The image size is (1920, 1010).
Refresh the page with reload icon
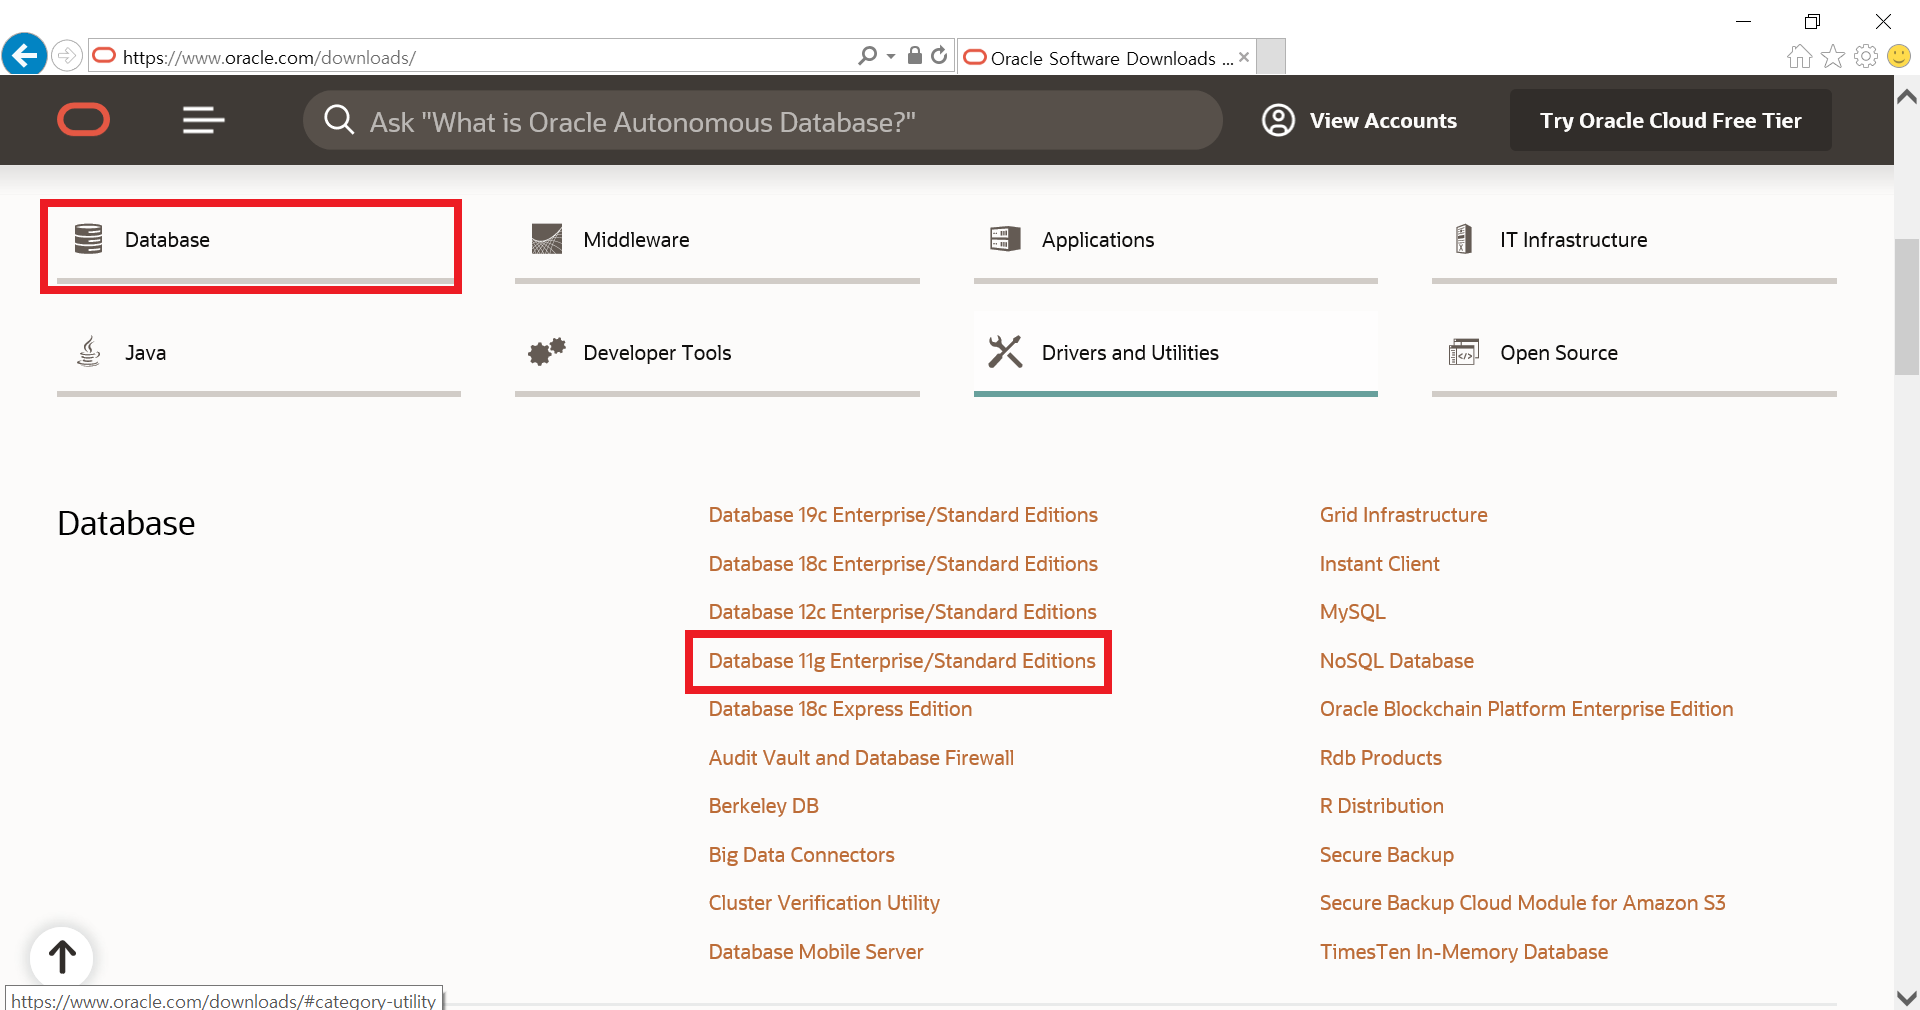[938, 56]
